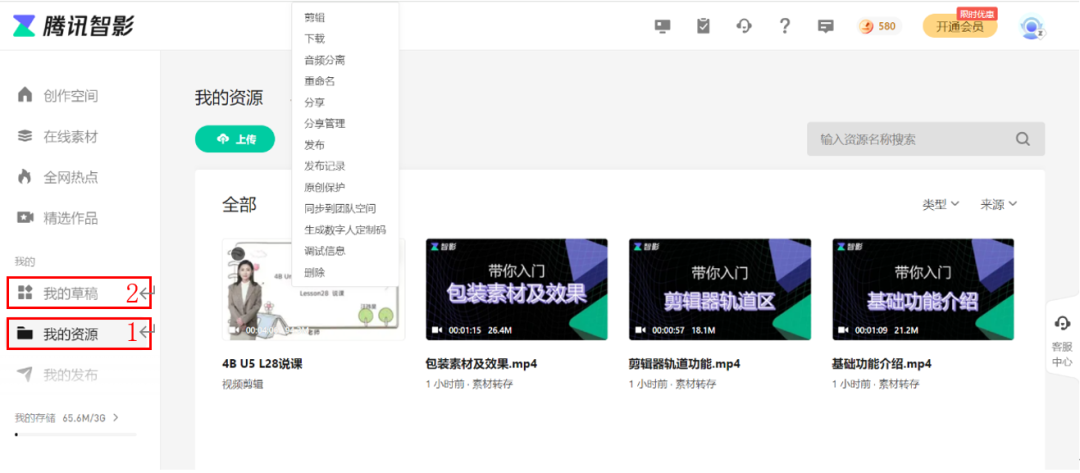Open the 客服中心 floating side button
This screenshot has width=1080, height=473.
click(x=1061, y=341)
